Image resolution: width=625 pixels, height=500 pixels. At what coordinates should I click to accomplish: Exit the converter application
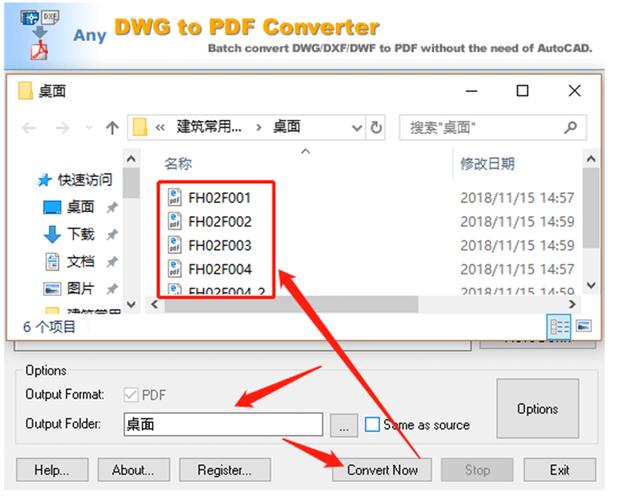560,470
